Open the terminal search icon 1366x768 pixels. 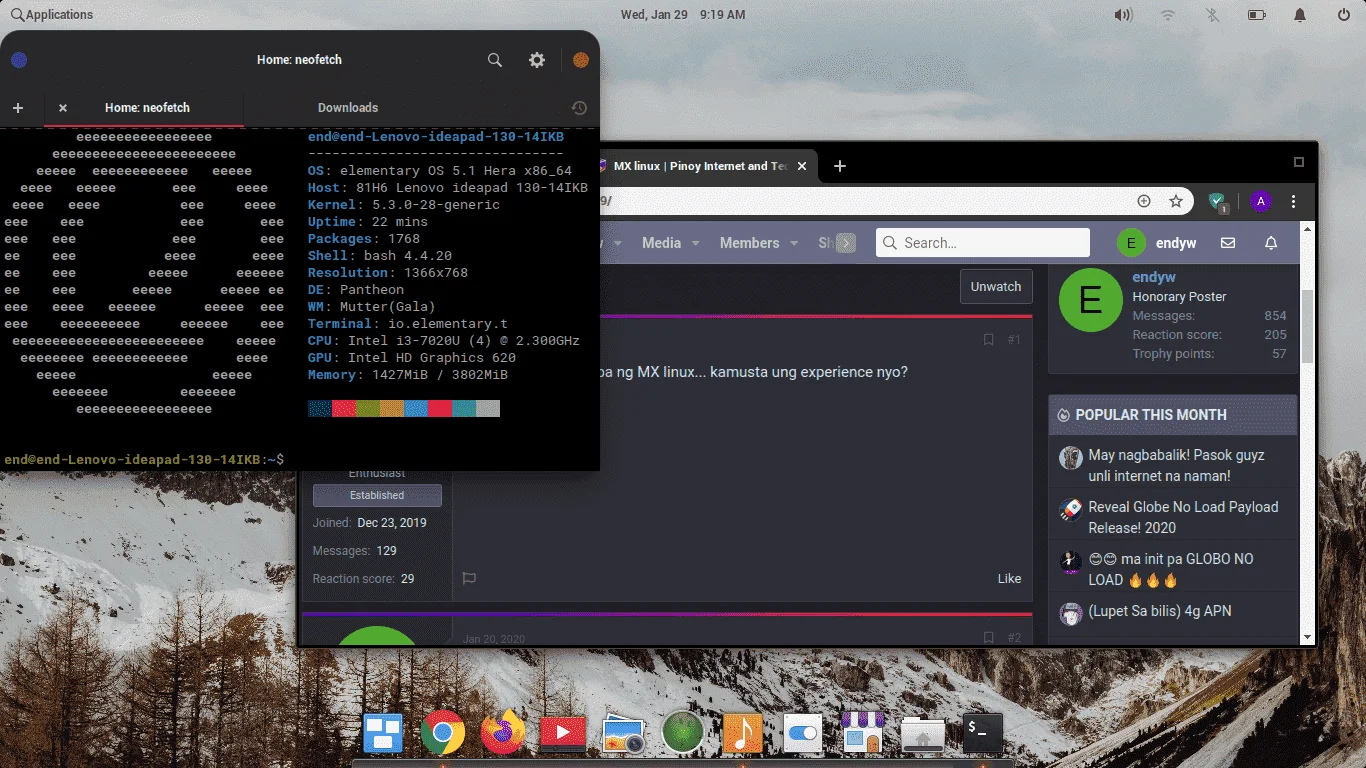pos(494,60)
